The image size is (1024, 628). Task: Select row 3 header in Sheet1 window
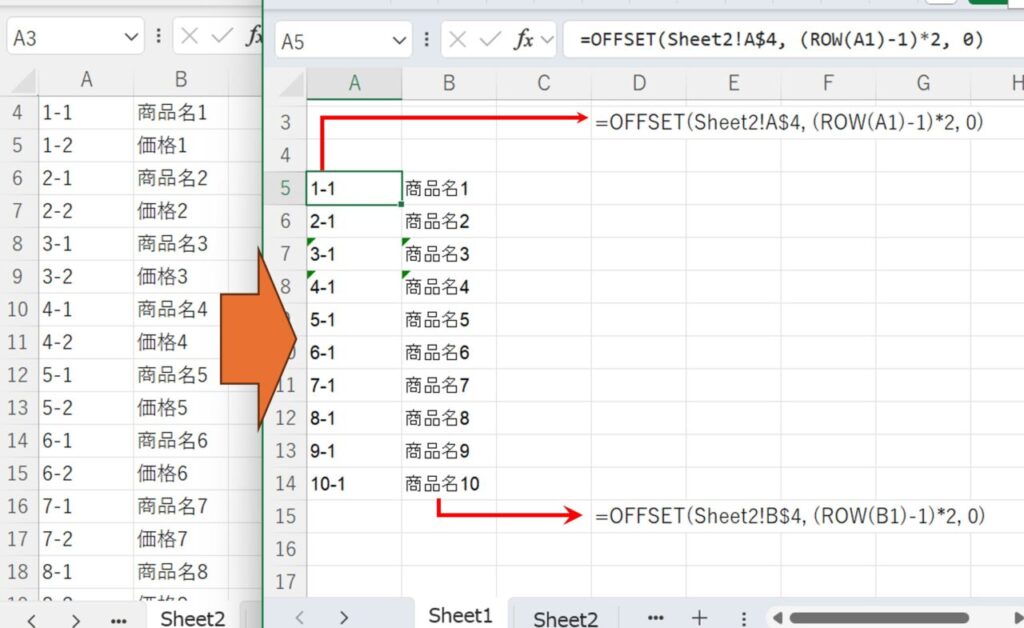285,122
